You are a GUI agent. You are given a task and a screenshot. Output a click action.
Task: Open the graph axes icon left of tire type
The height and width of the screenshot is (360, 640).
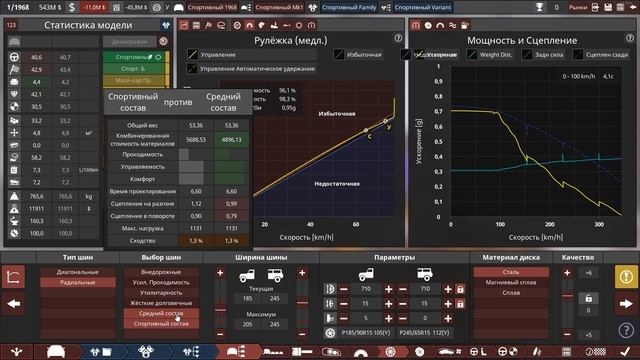click(x=14, y=277)
